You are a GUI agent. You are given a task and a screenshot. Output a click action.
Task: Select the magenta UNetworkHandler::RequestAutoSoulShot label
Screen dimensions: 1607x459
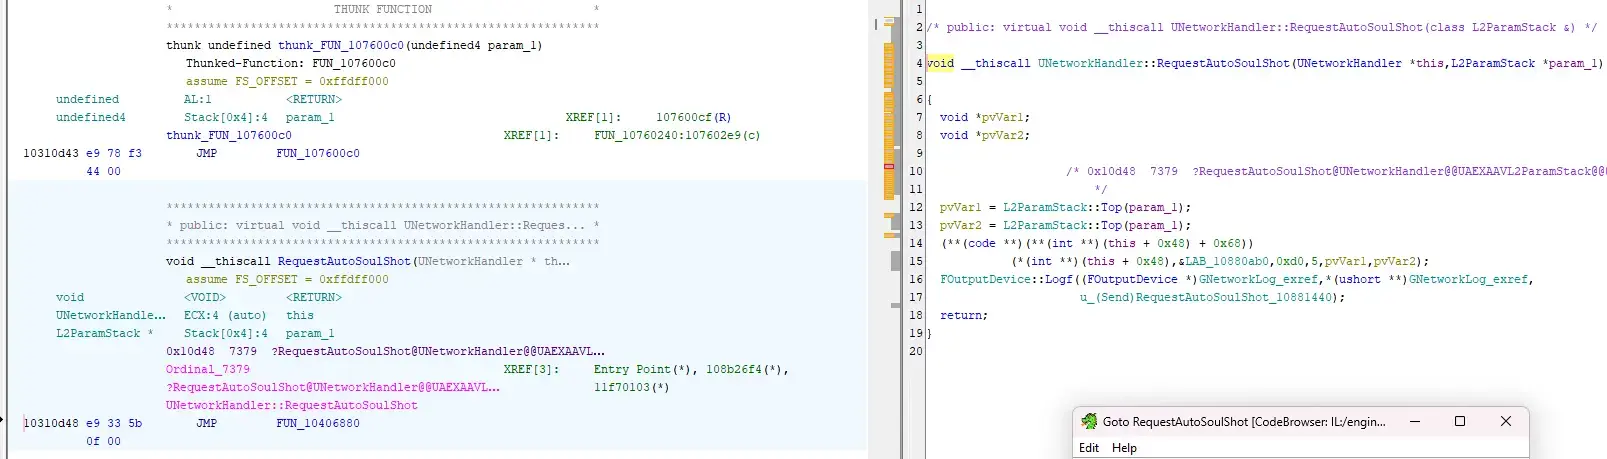292,405
